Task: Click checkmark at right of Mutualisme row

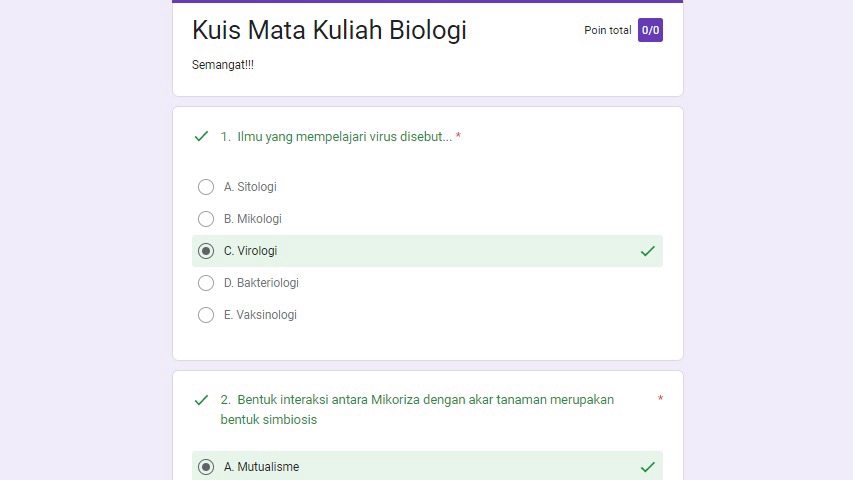Action: [647, 467]
